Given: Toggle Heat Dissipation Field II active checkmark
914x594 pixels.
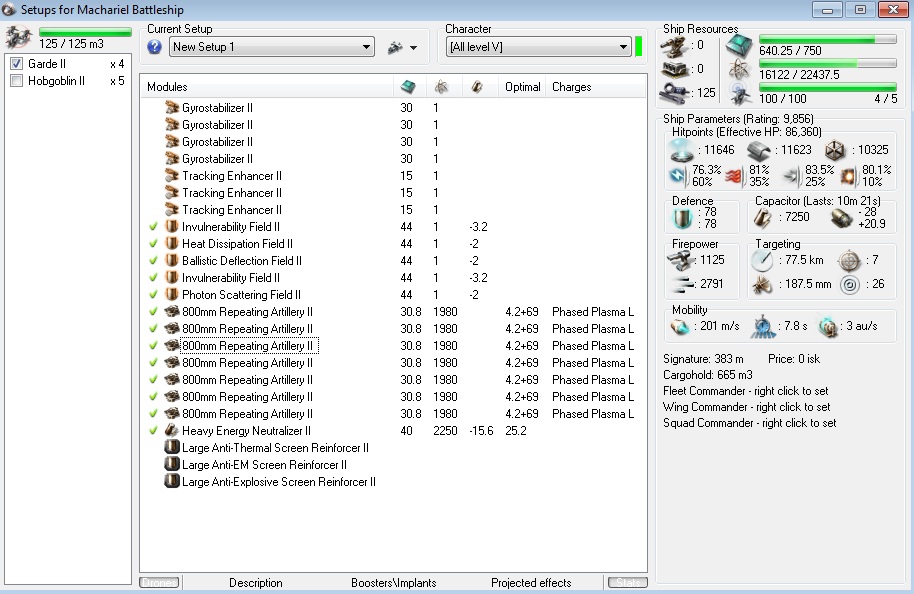Looking at the screenshot, I should tap(153, 244).
